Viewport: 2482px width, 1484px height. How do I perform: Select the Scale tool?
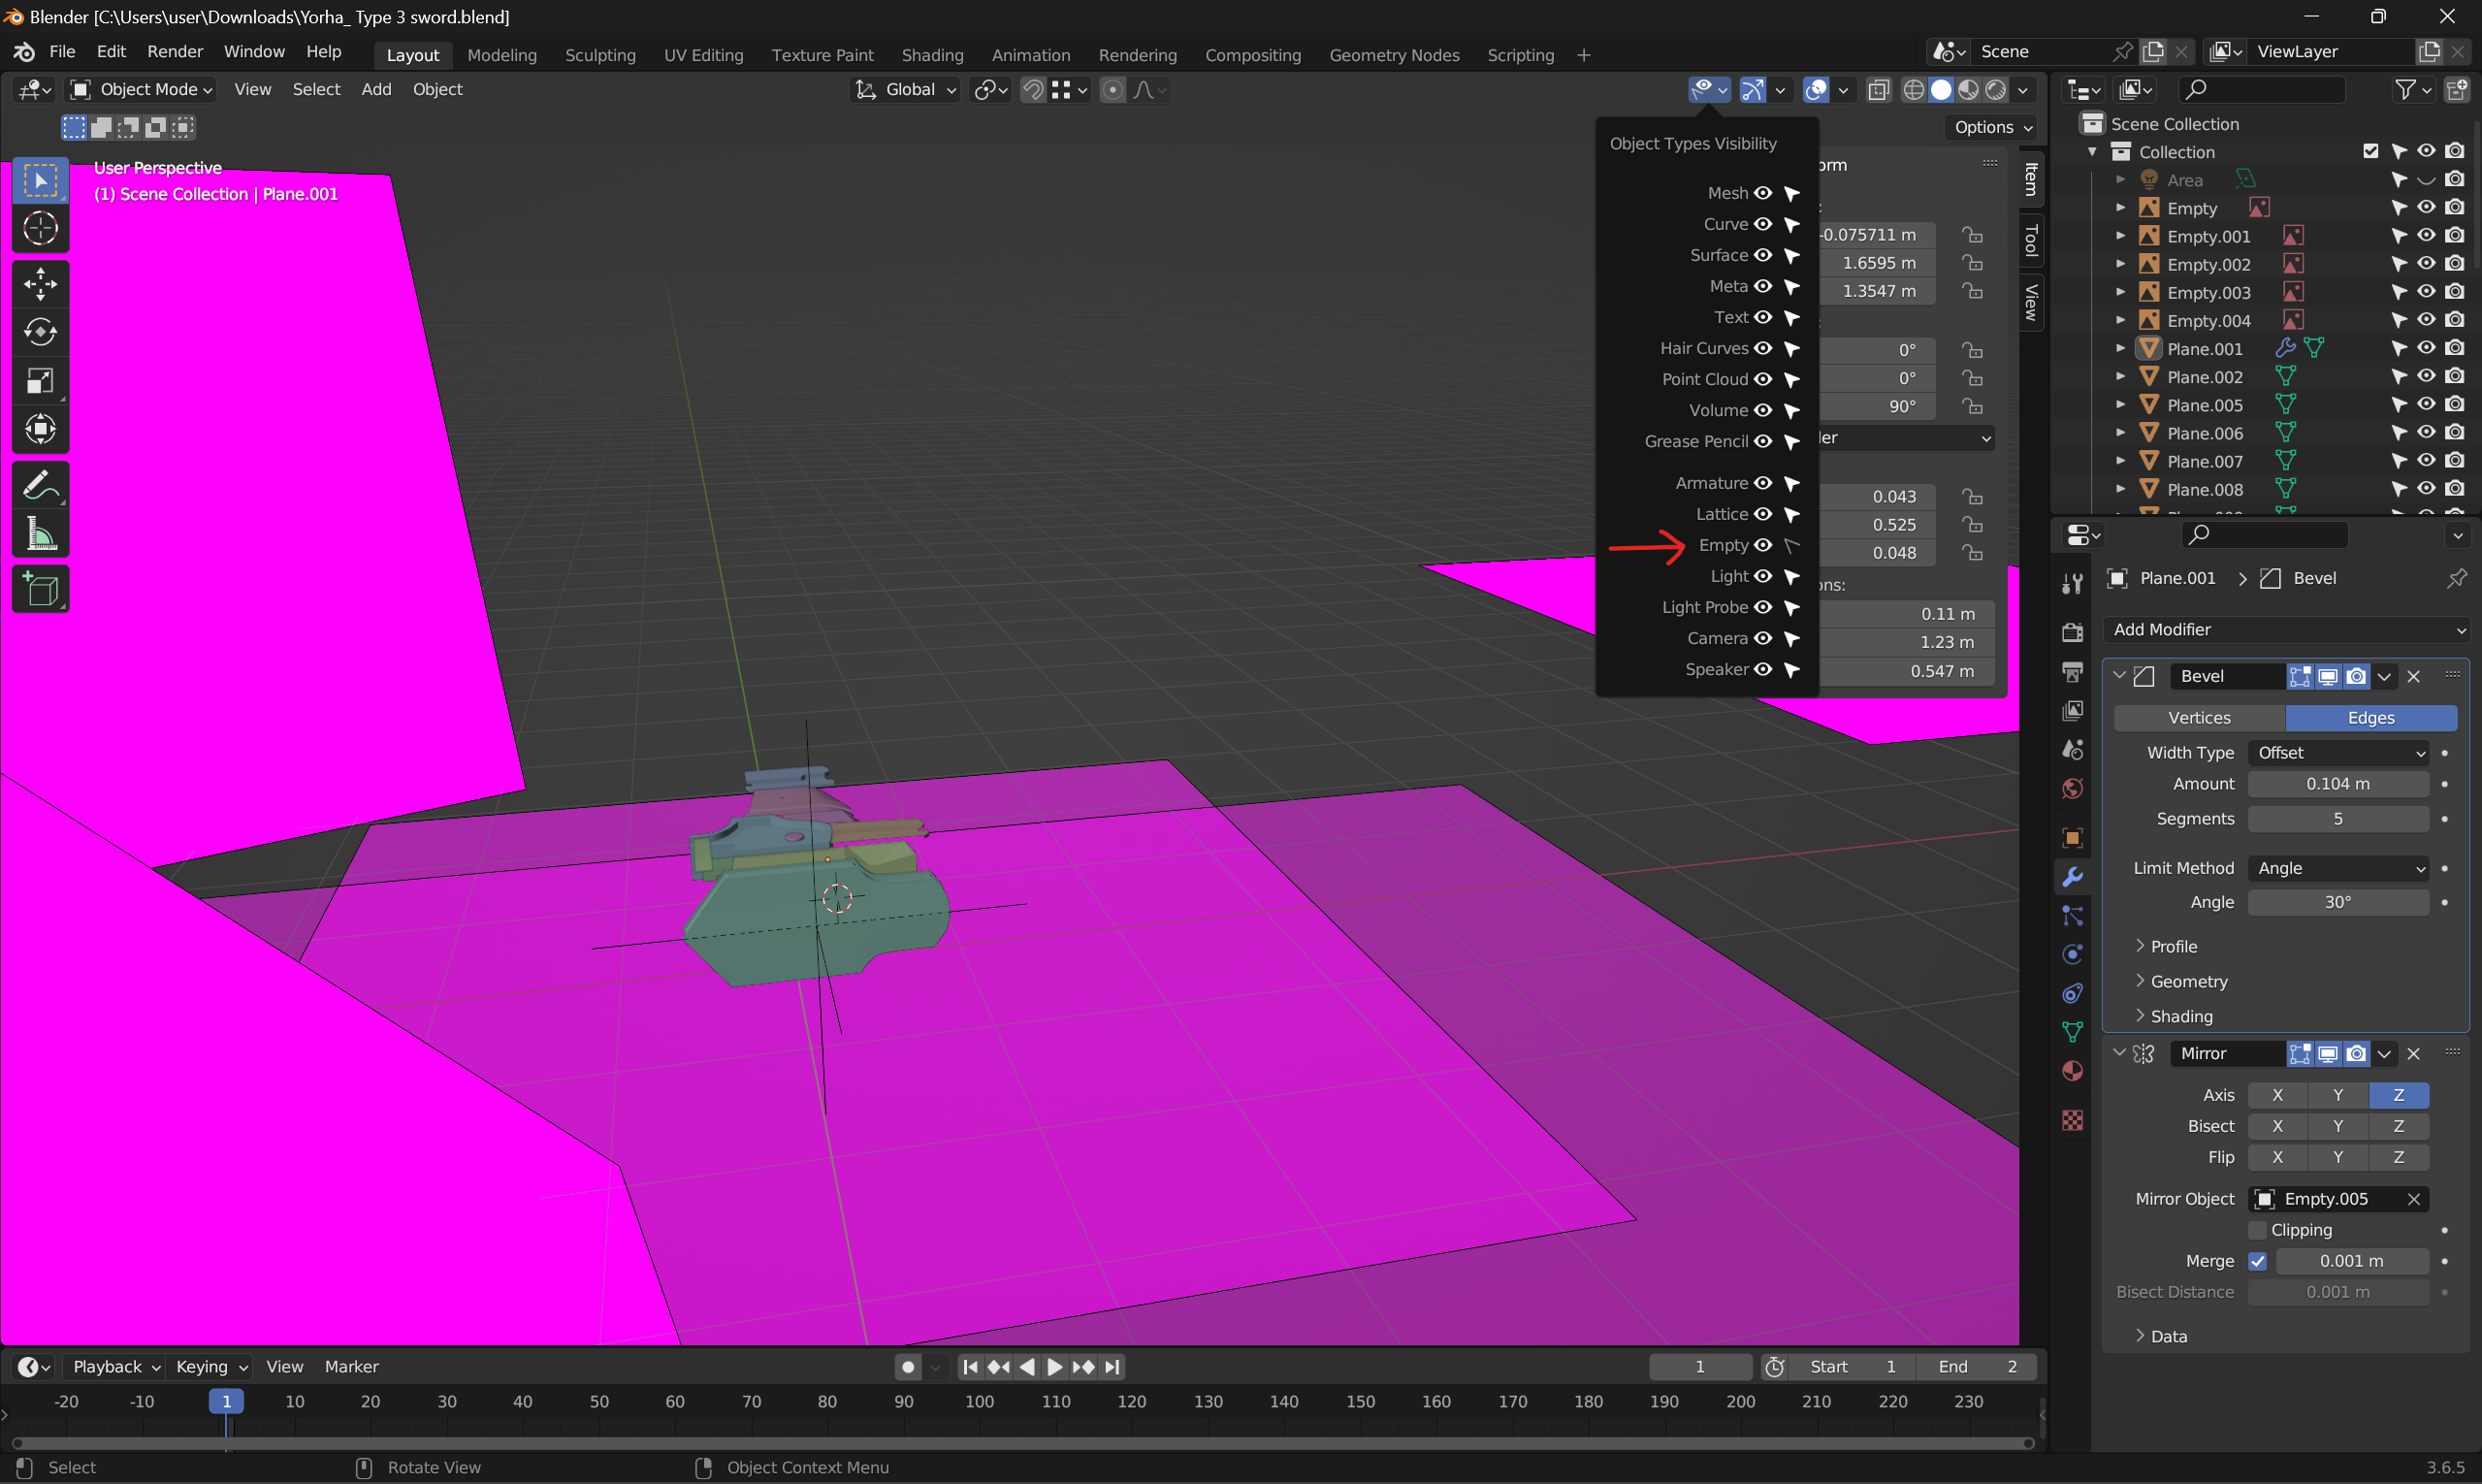coord(40,381)
